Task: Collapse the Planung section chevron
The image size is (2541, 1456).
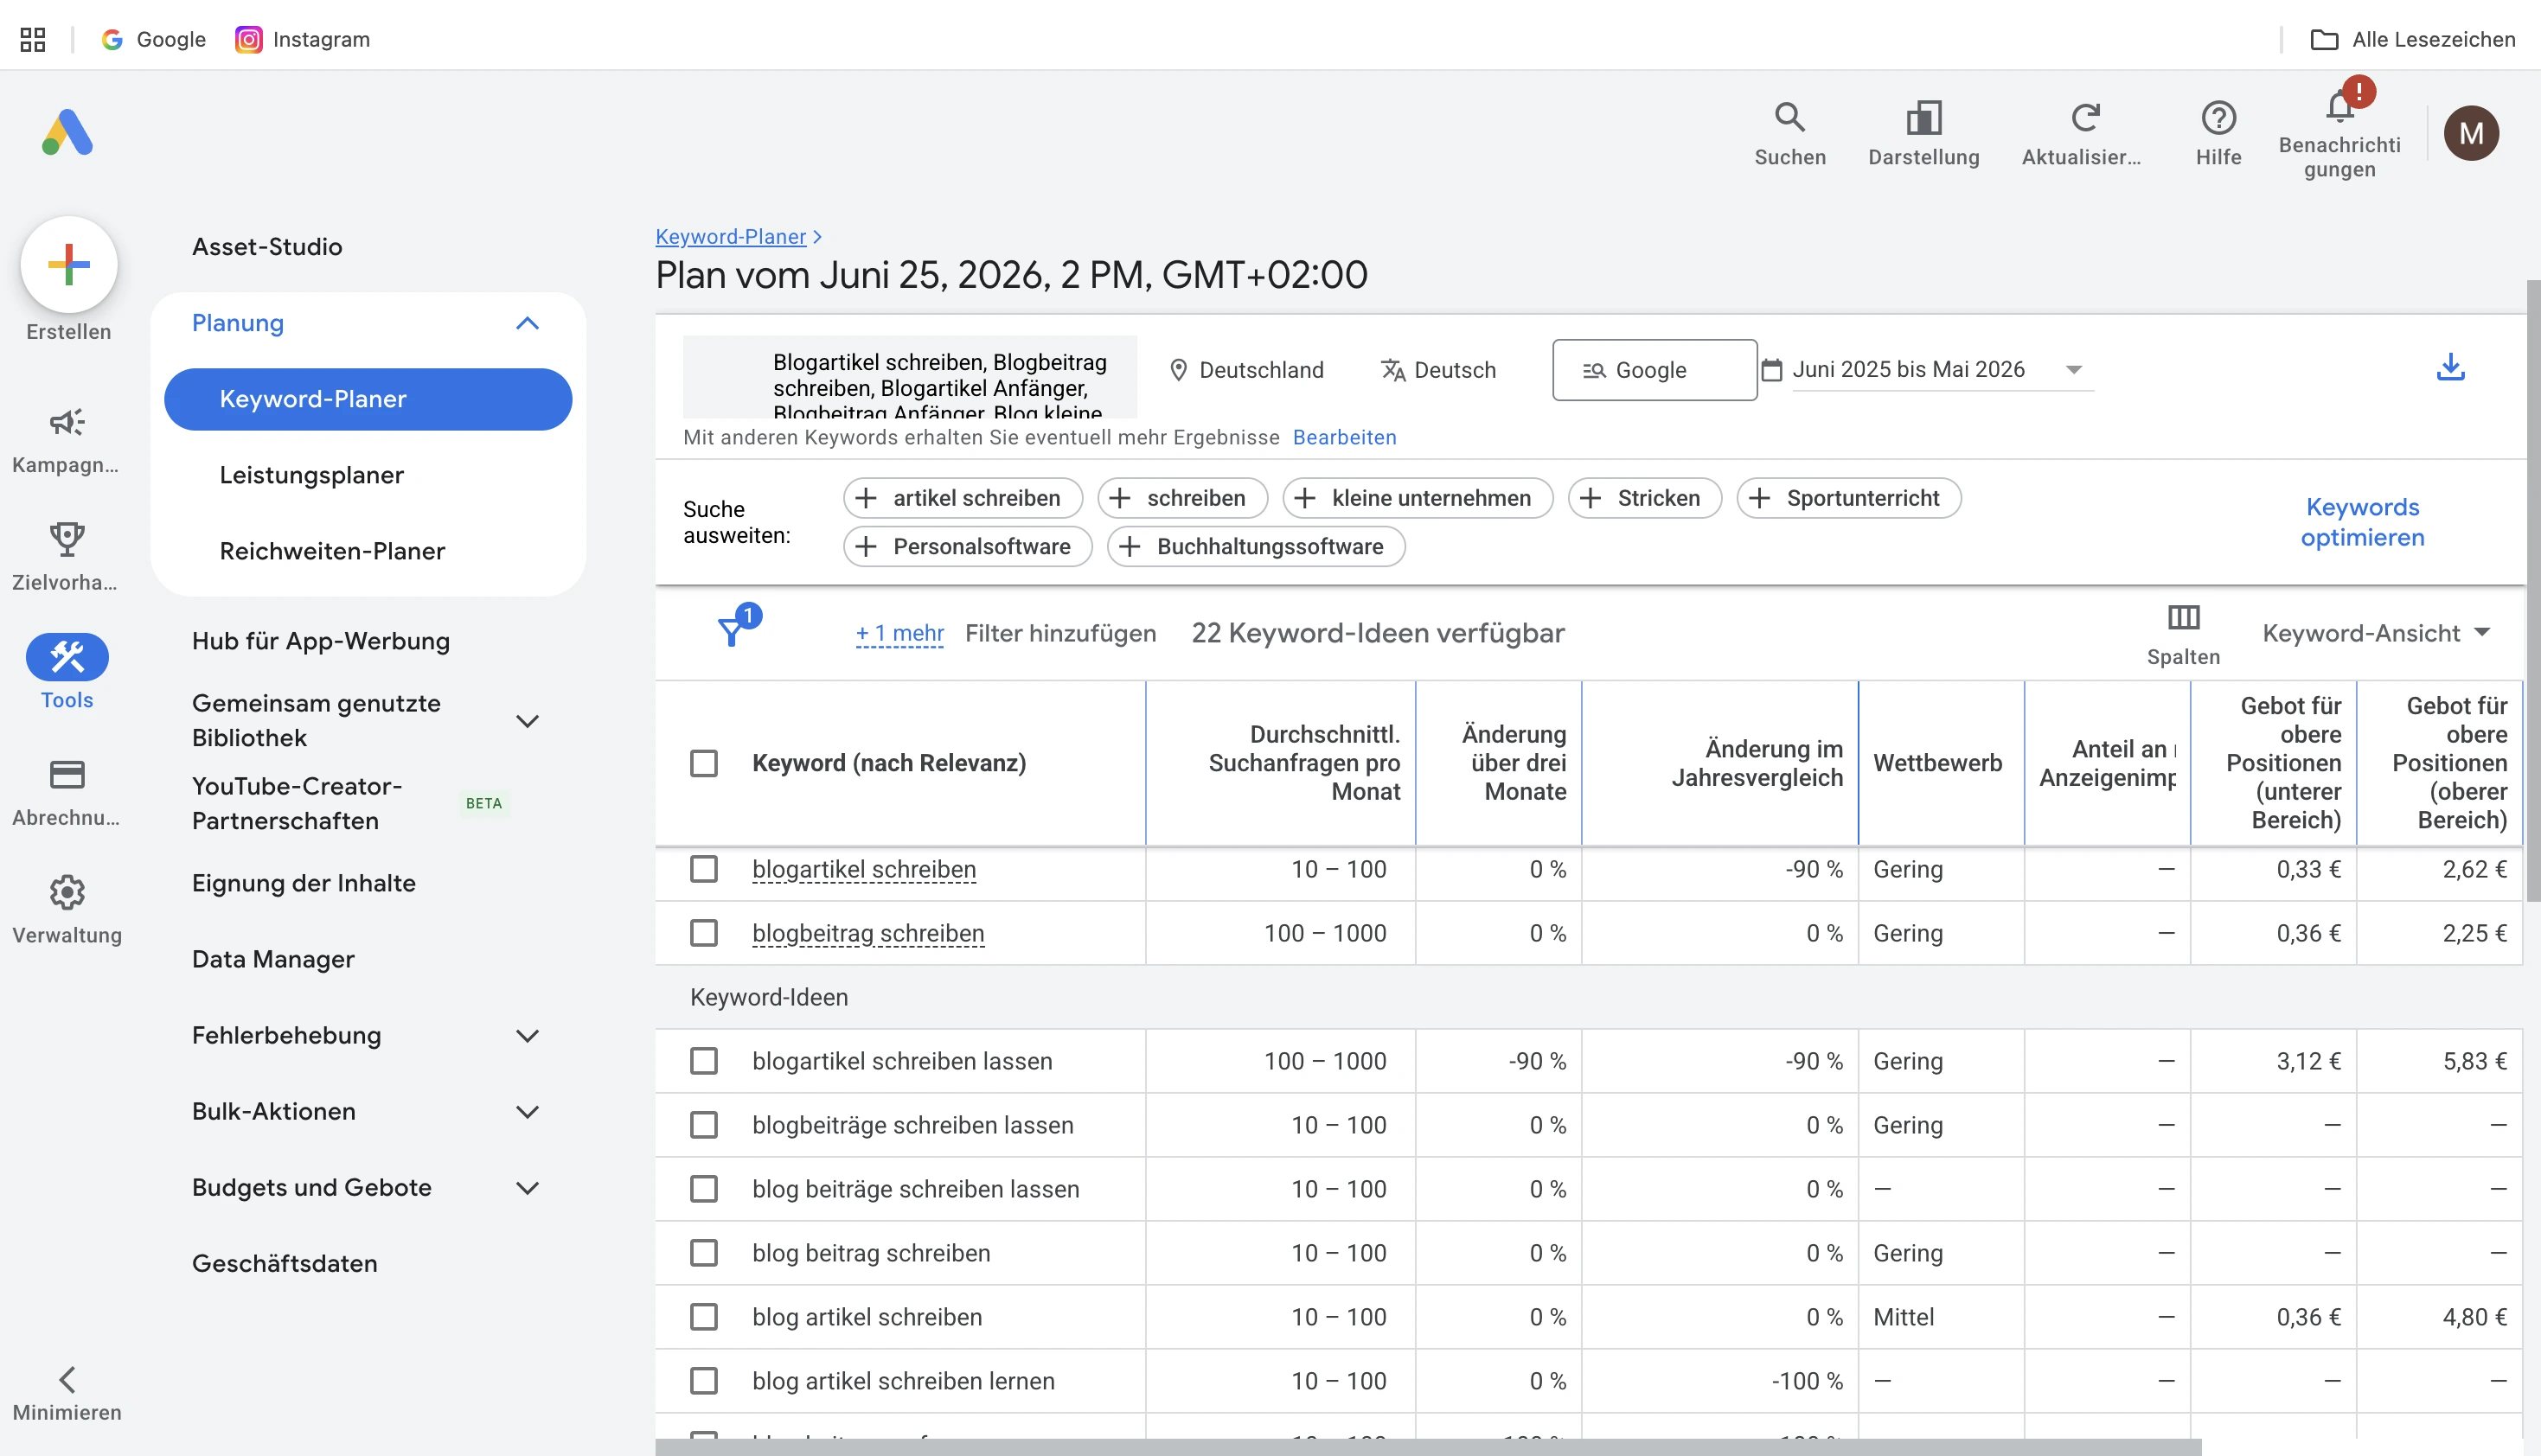Action: (527, 323)
